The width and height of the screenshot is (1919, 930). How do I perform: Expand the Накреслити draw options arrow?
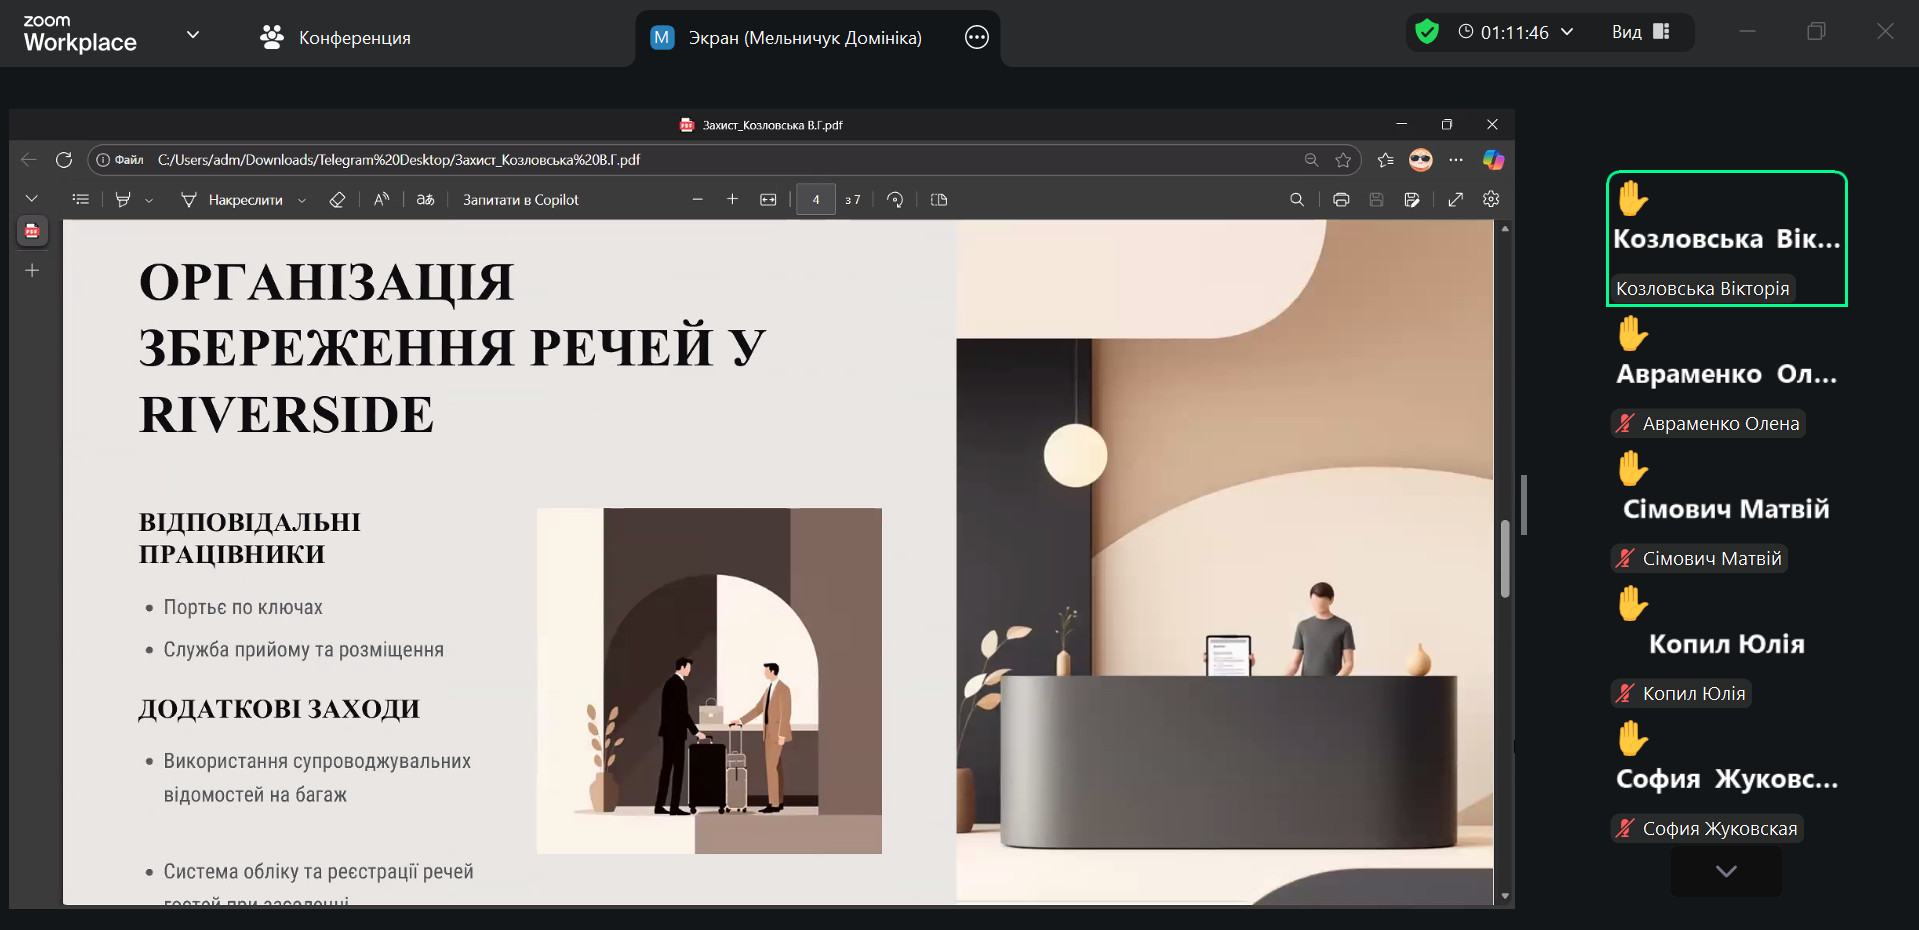coord(302,201)
